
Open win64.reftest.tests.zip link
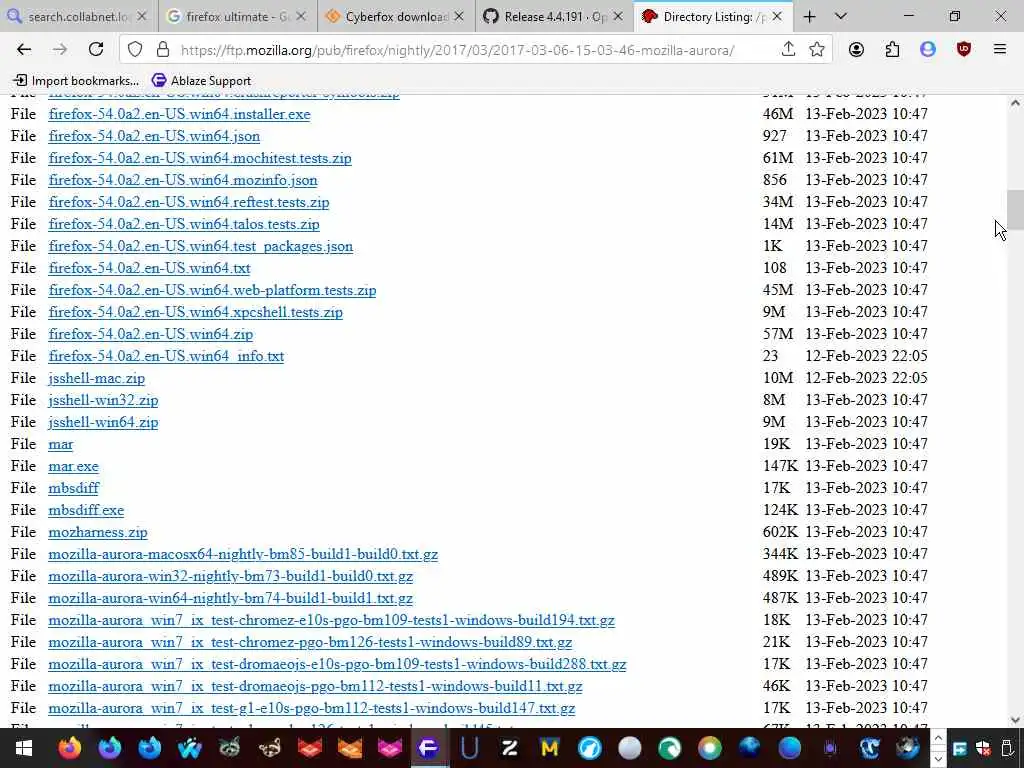tap(189, 202)
